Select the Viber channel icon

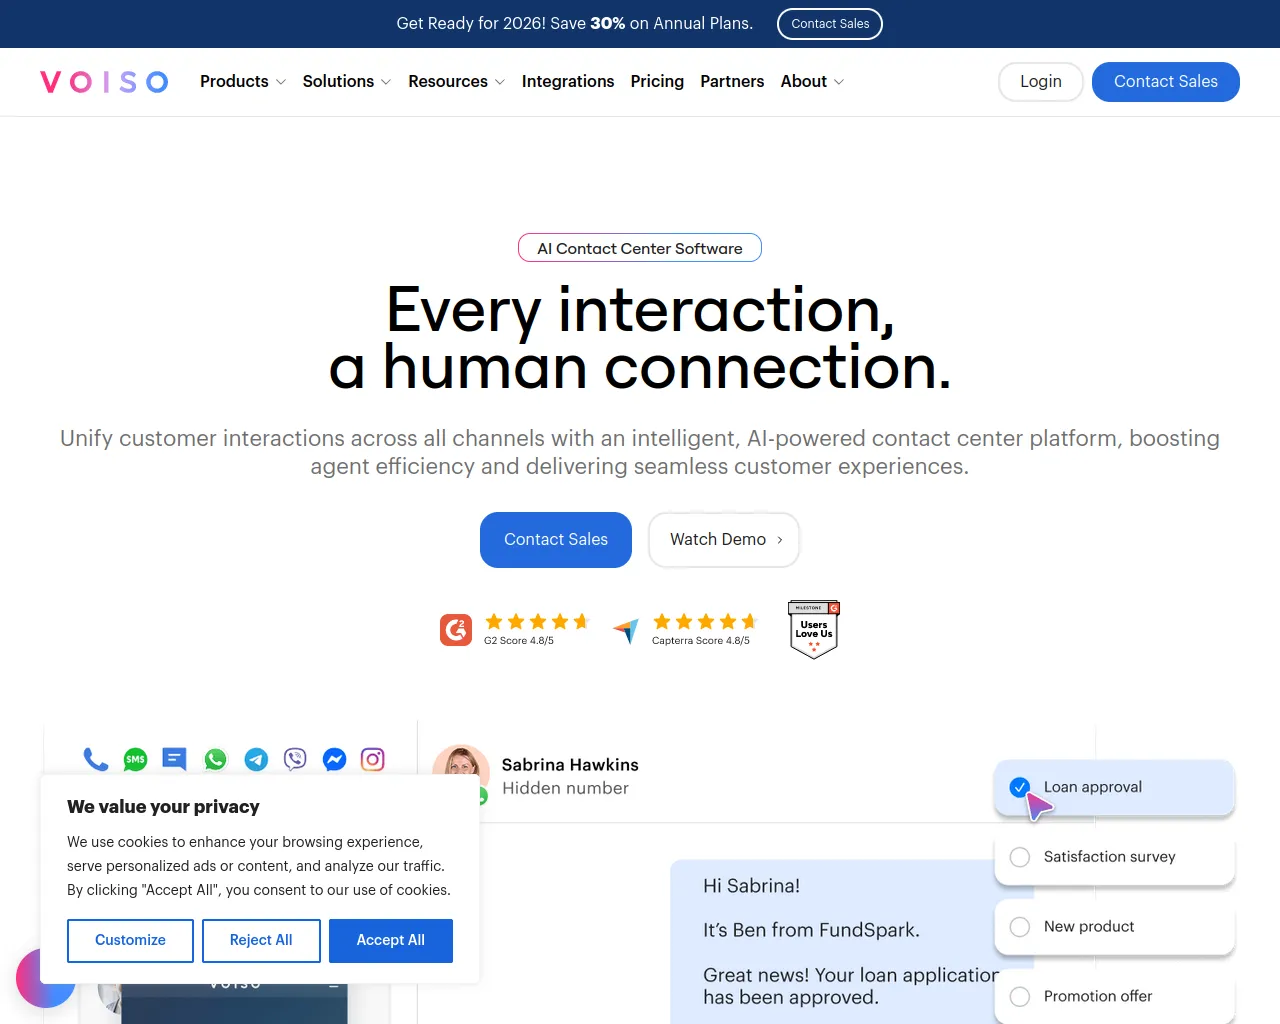tap(295, 760)
